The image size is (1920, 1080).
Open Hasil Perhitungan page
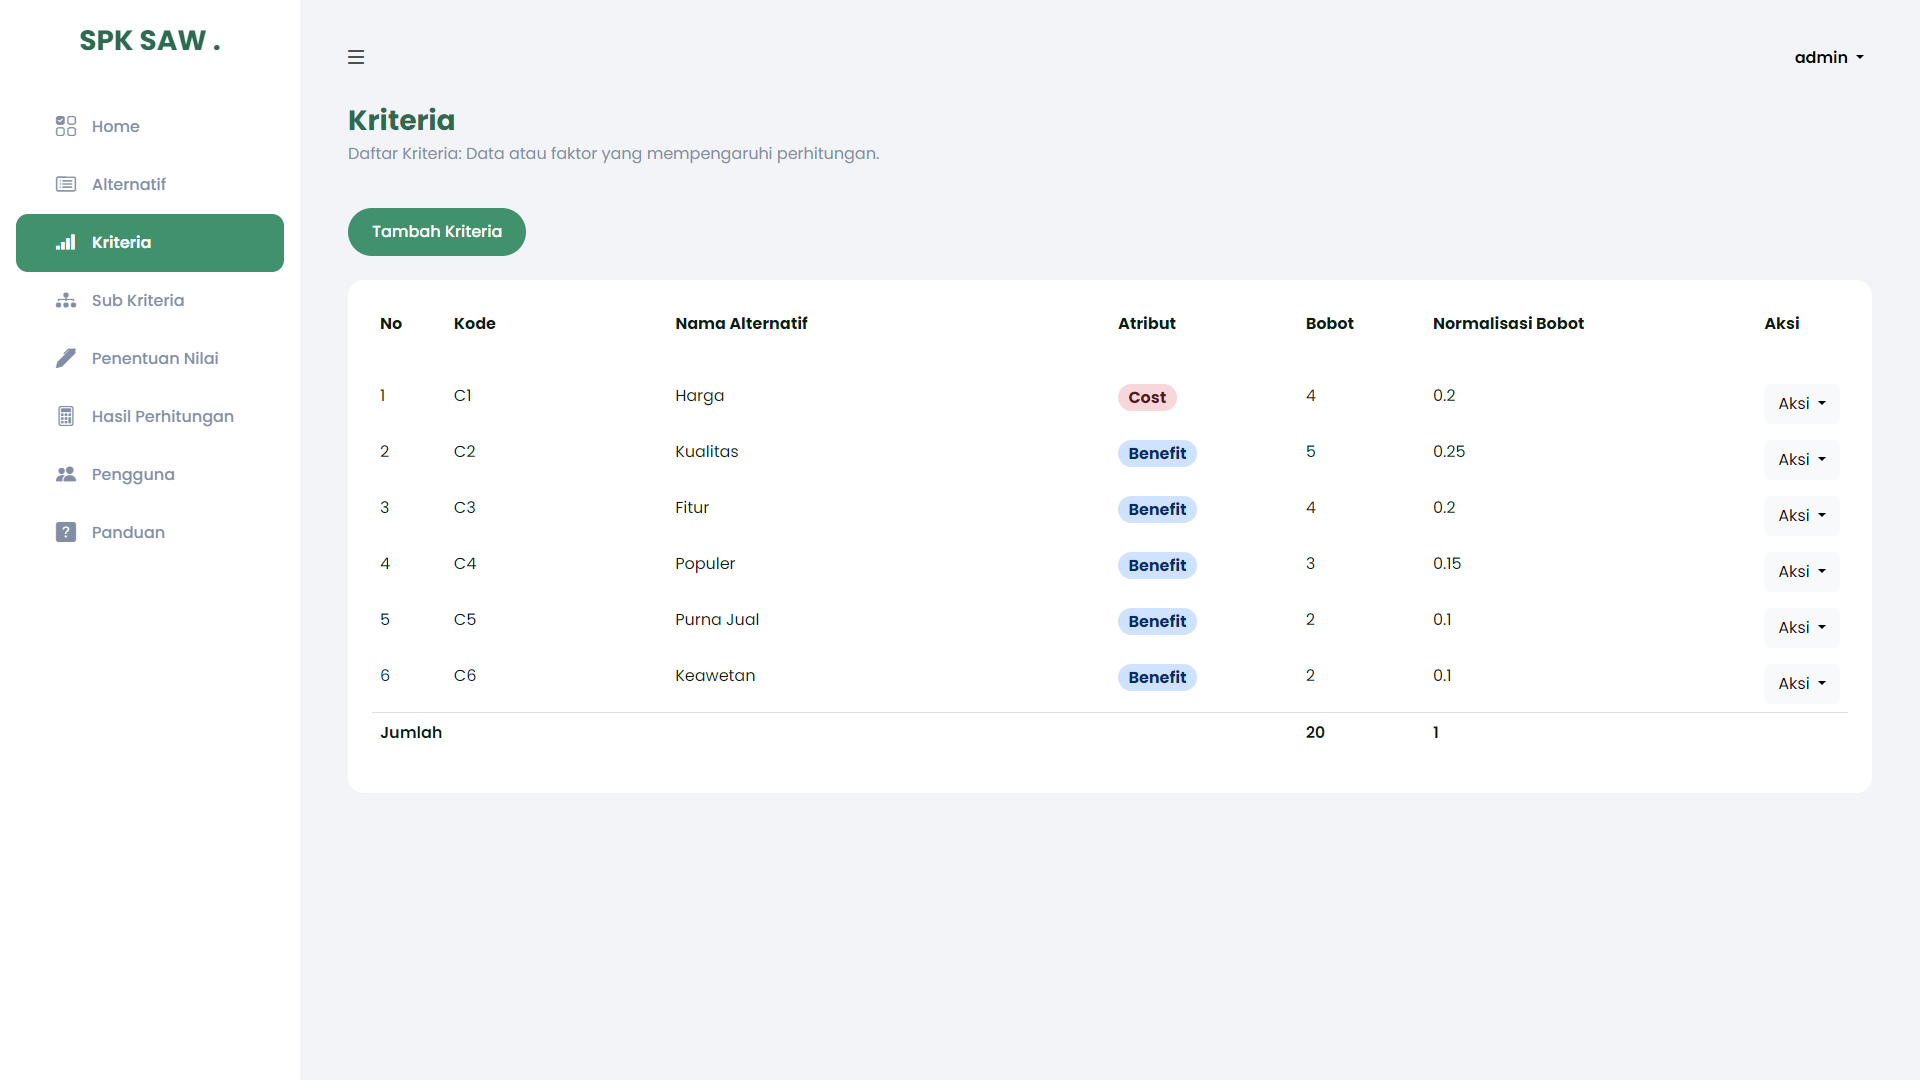pyautogui.click(x=150, y=416)
